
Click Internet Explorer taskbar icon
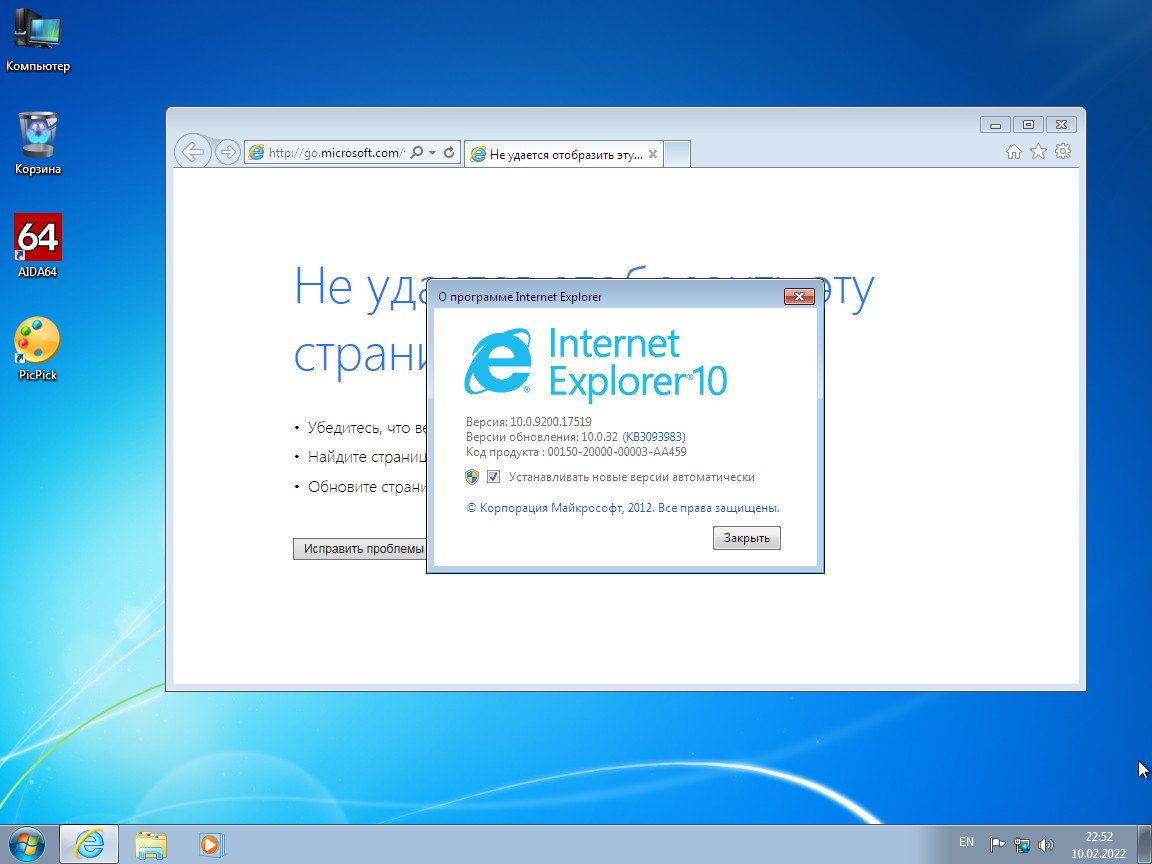[89, 844]
